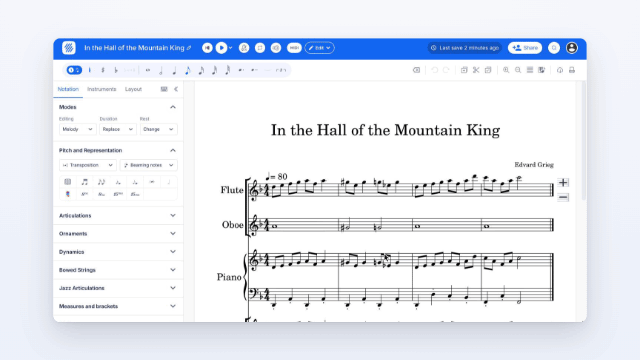Select the half note duration

point(161,70)
